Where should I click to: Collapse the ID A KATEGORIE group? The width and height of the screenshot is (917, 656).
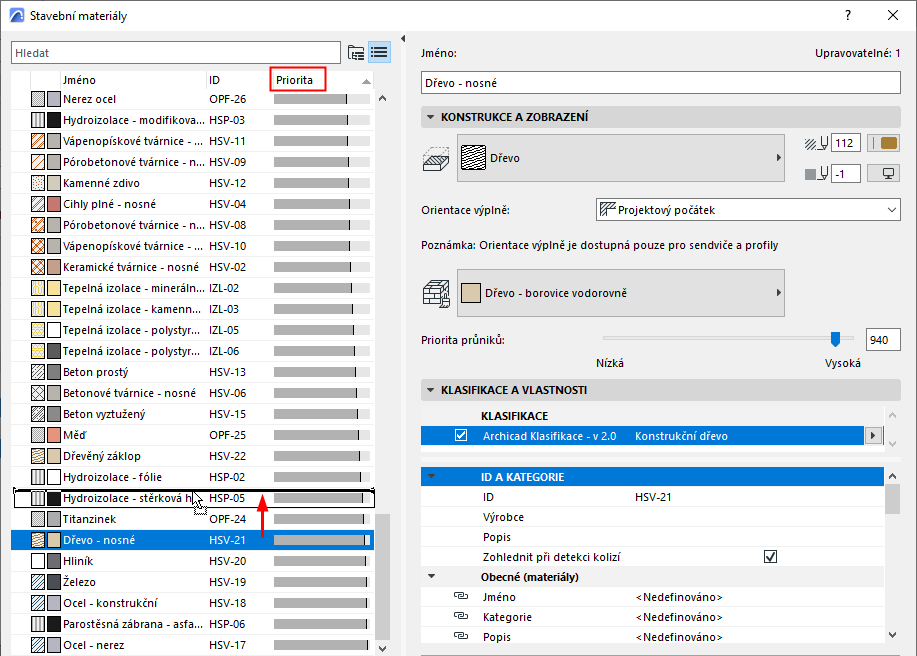(432, 477)
